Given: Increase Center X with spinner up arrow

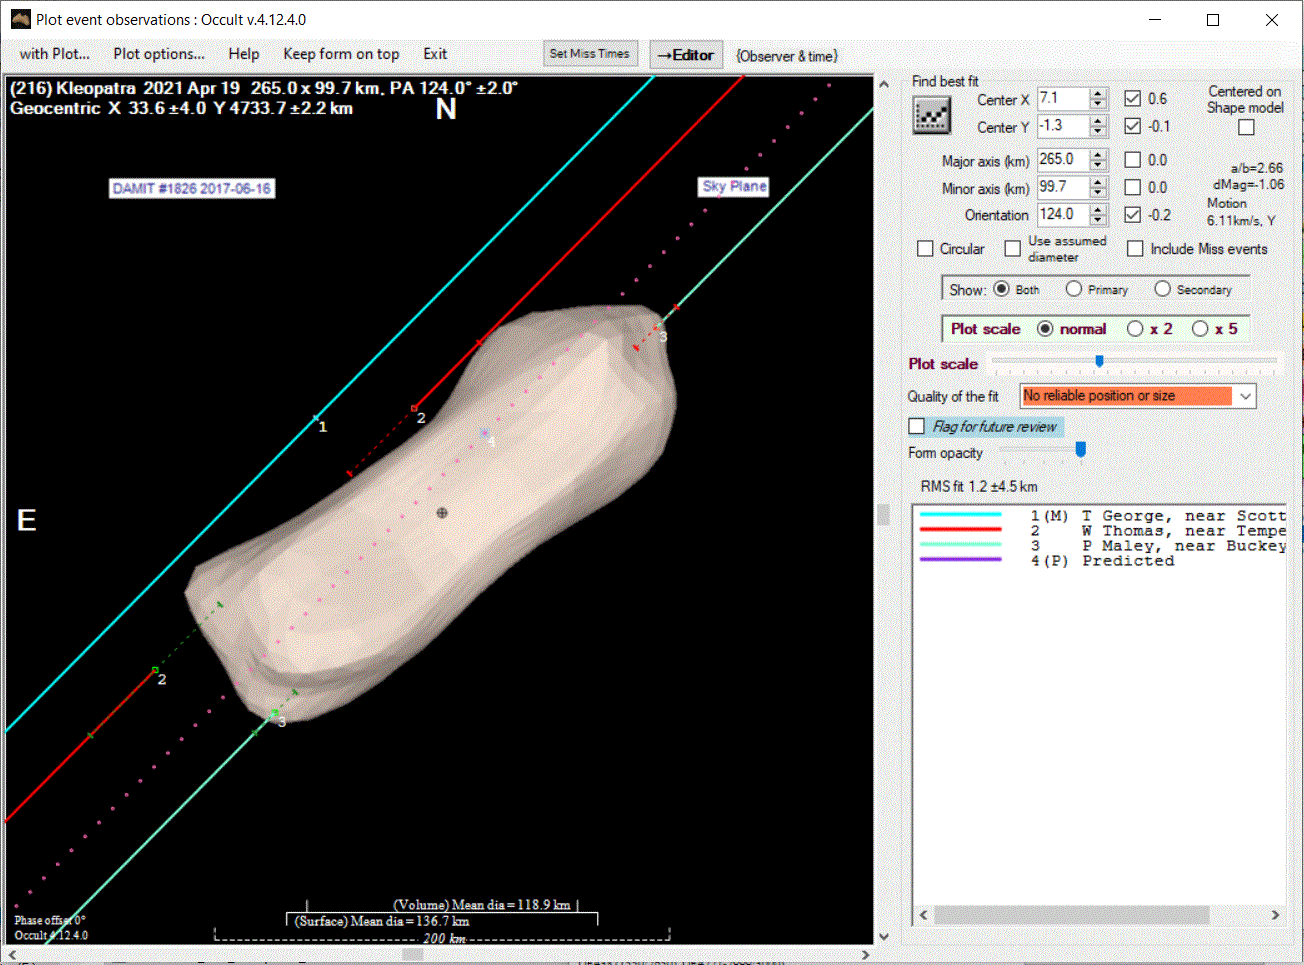Looking at the screenshot, I should (x=1098, y=94).
